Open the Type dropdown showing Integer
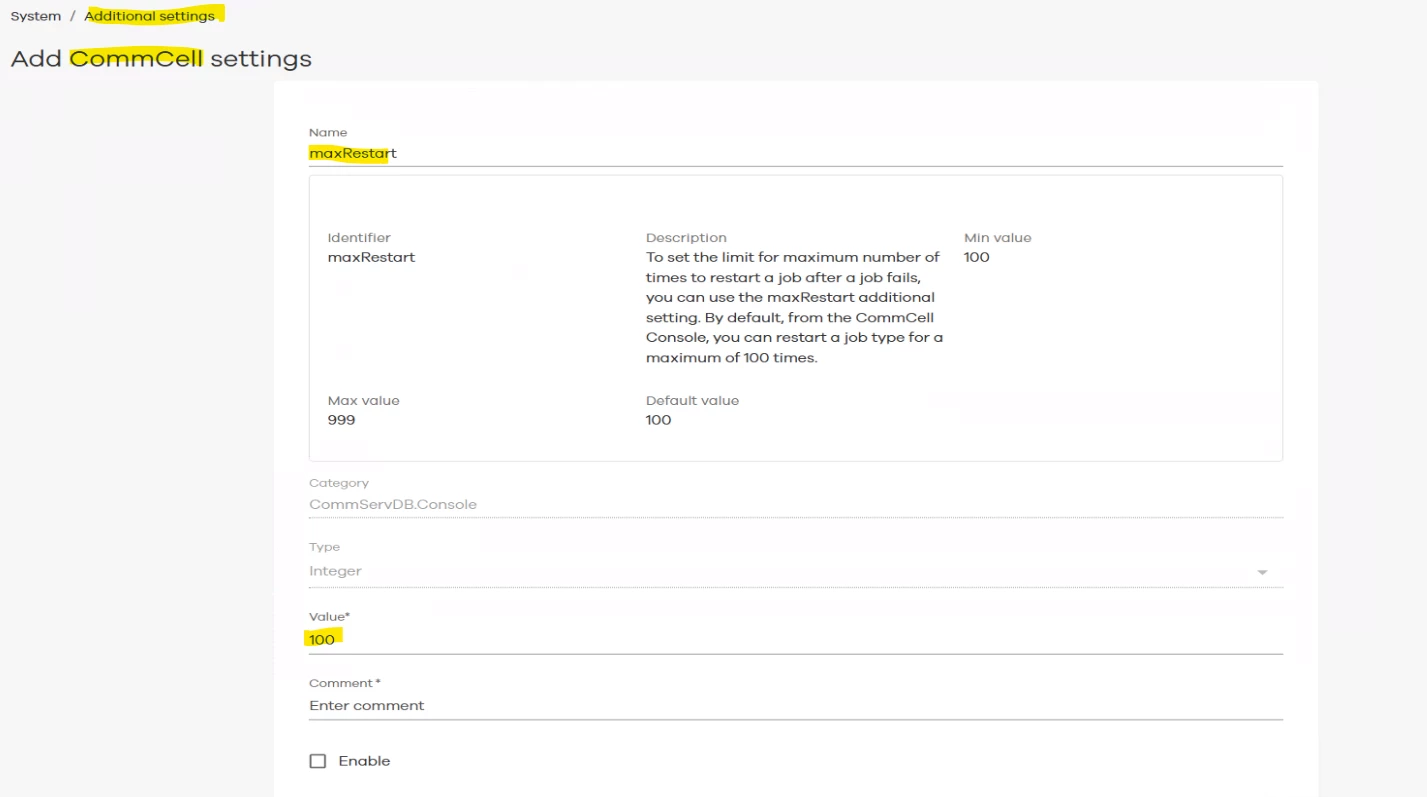 click(x=795, y=571)
